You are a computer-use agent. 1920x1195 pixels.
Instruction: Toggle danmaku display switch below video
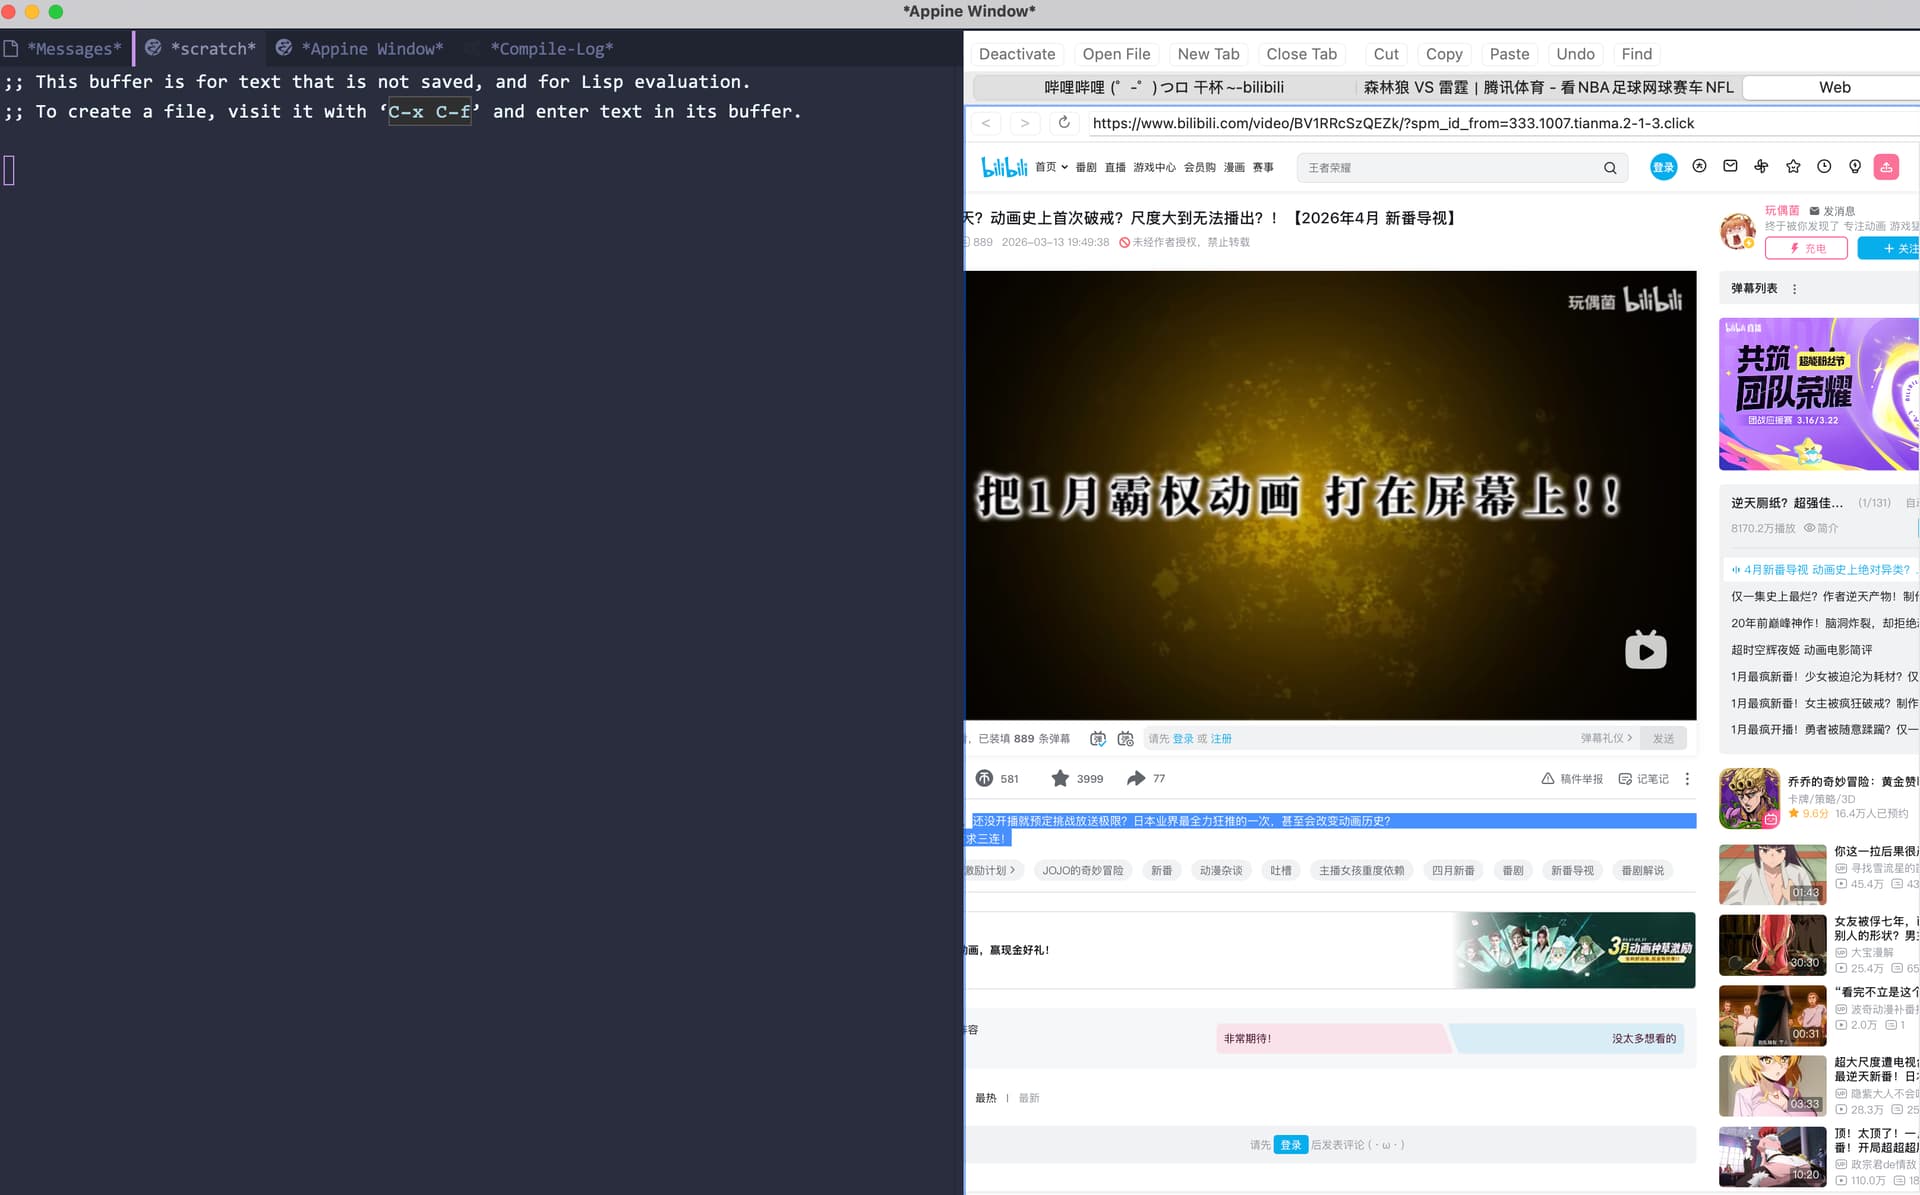pos(1098,738)
